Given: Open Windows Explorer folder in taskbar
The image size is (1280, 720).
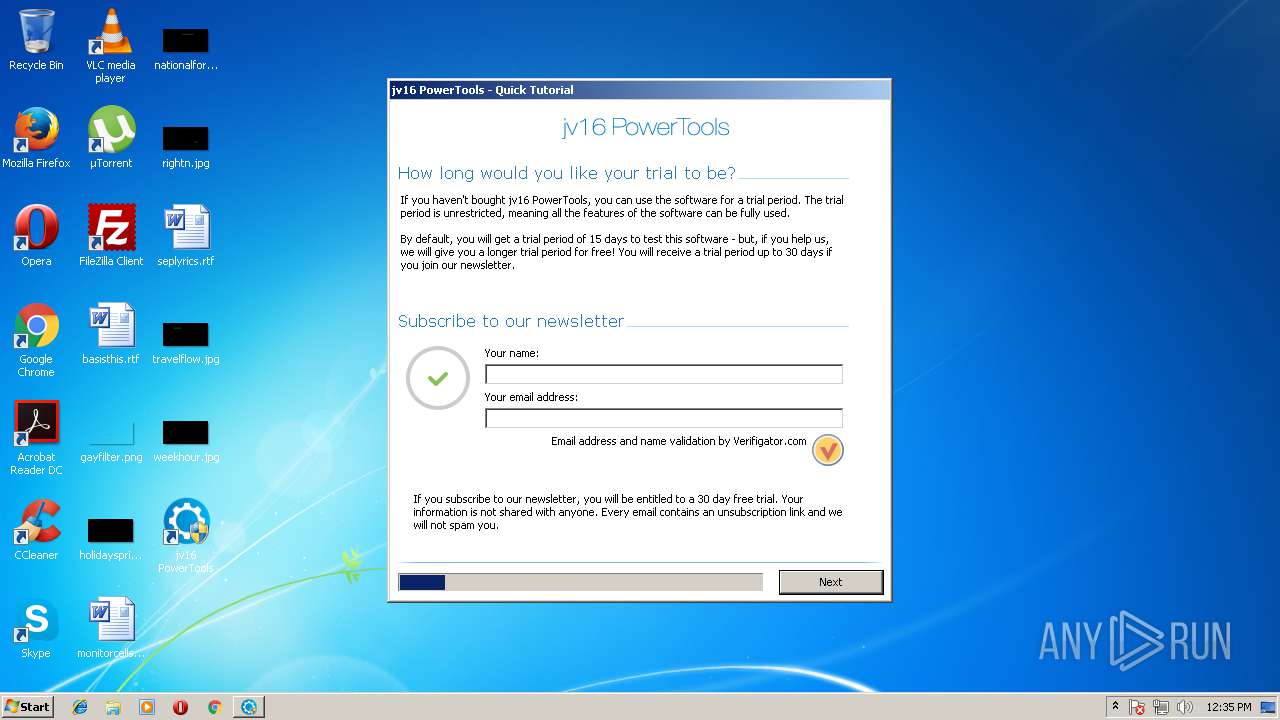Looking at the screenshot, I should 113,707.
